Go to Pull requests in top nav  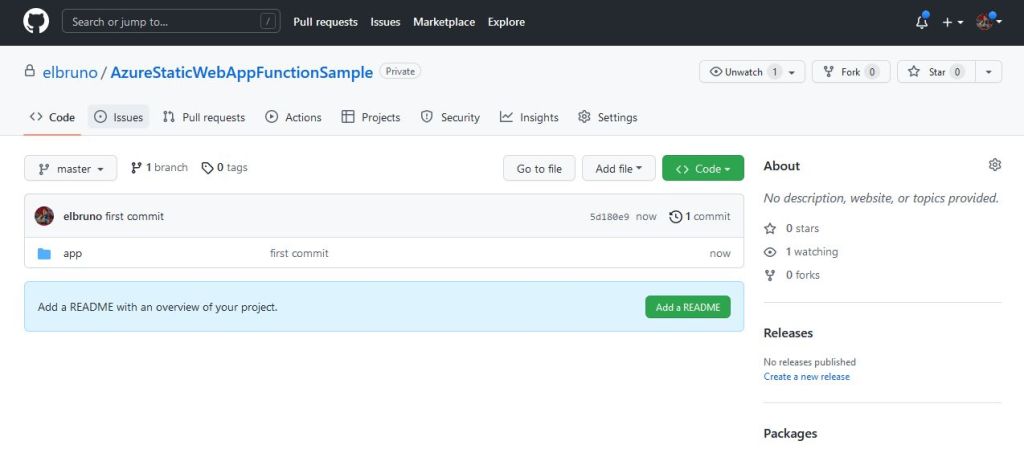(x=325, y=22)
